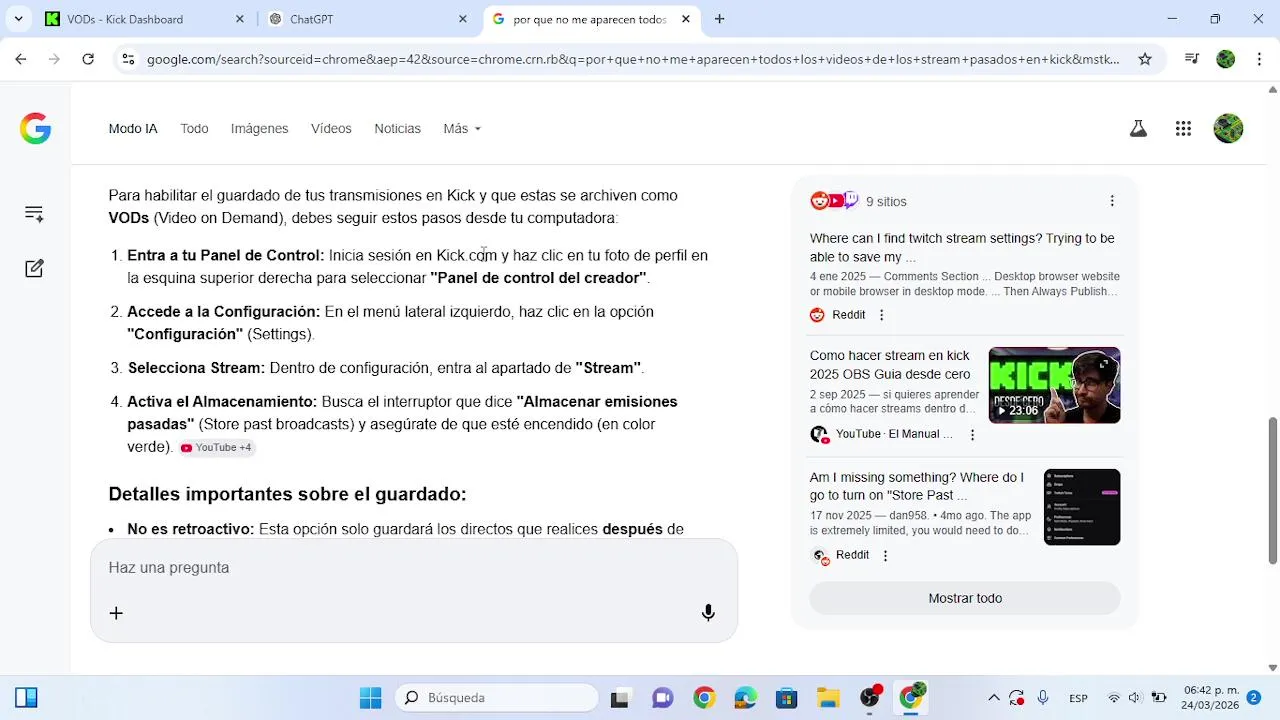Open OBS Studio from taskbar
Screen dimensions: 1280x720
(870, 698)
